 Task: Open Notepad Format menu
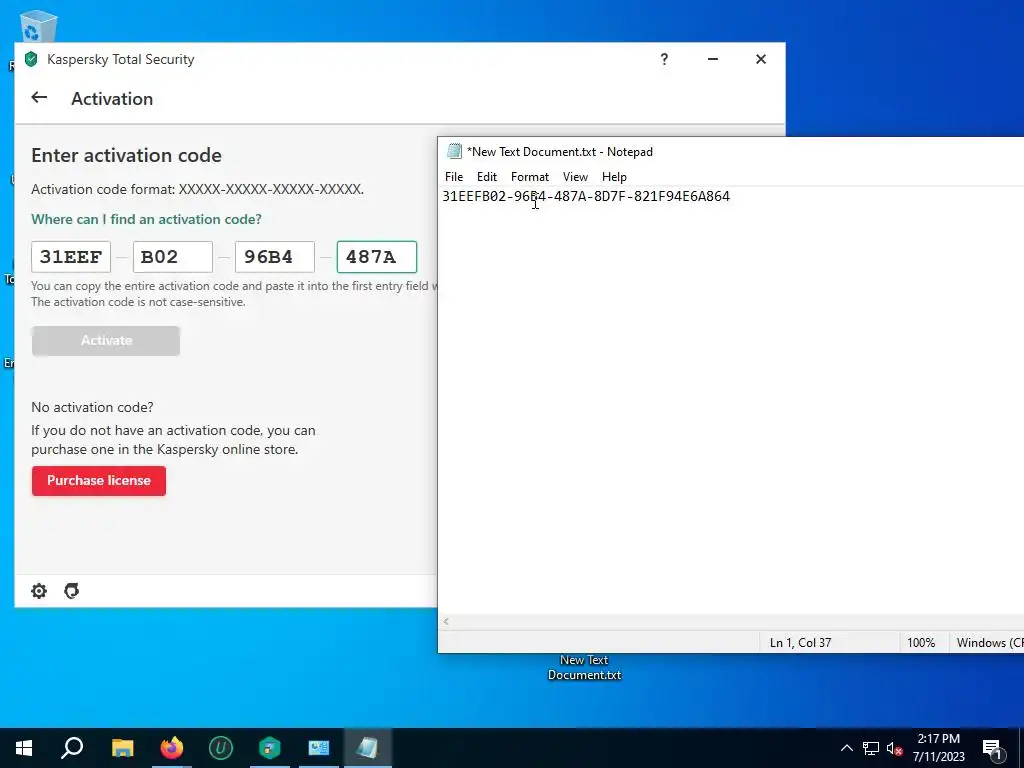pos(530,177)
